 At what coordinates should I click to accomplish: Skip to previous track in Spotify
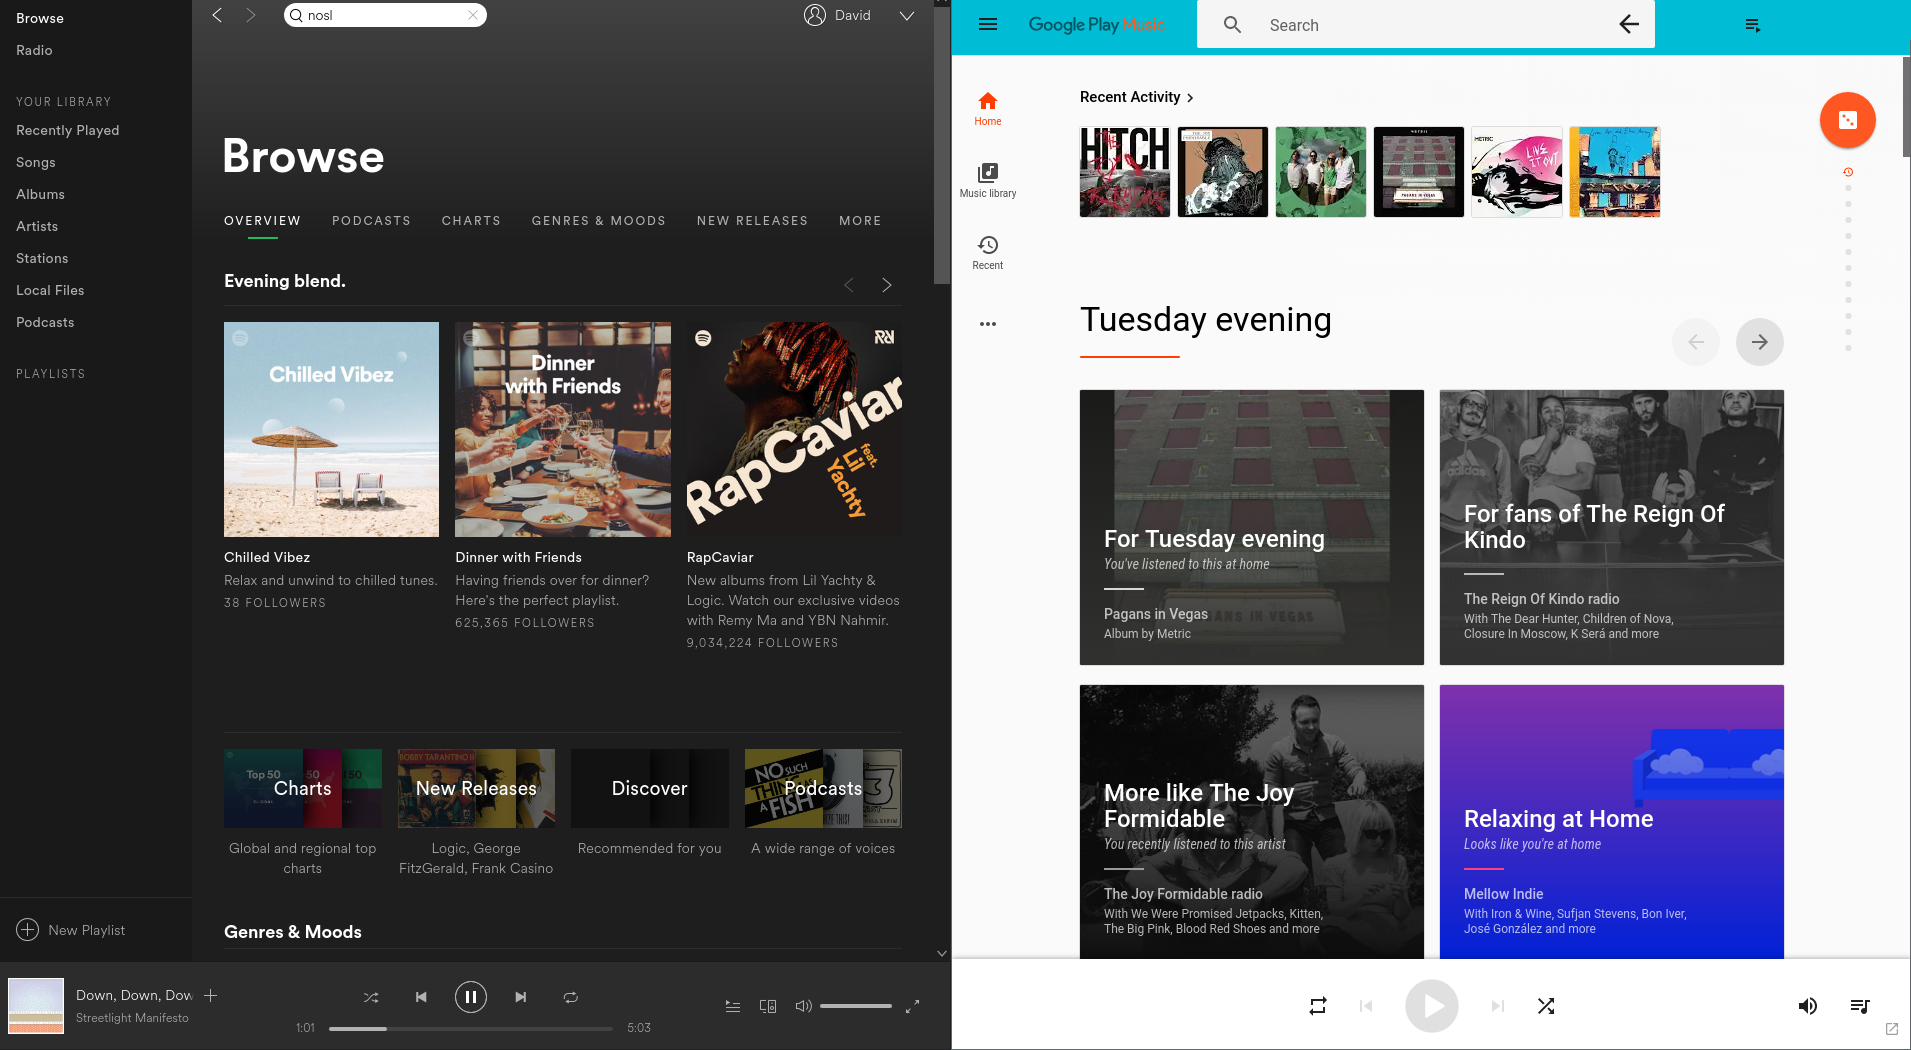(421, 997)
